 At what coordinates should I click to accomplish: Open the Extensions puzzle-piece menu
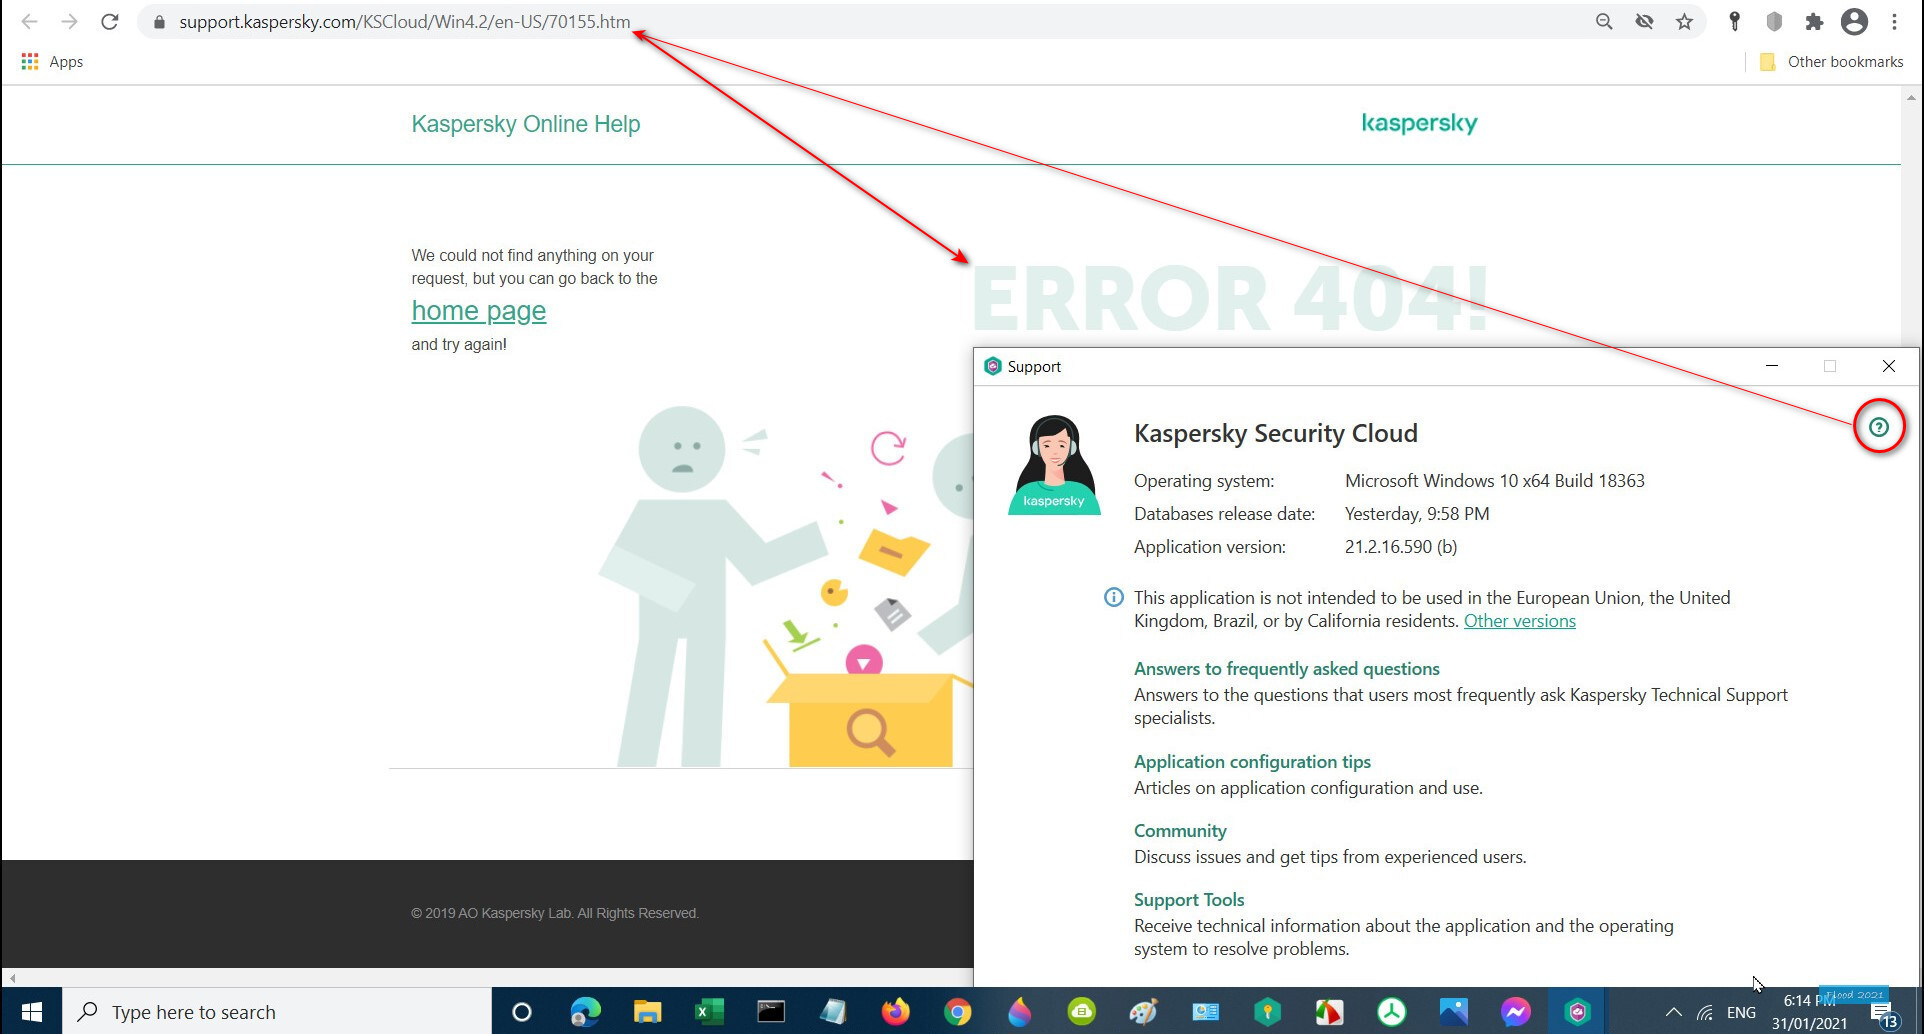tap(1814, 21)
